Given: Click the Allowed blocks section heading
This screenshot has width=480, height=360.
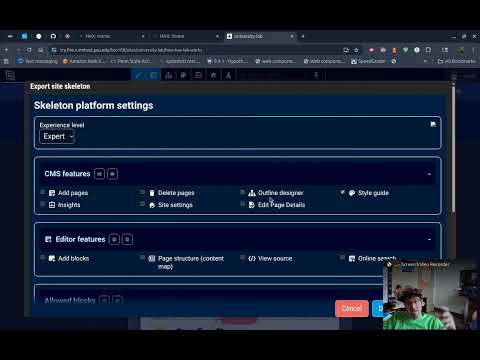Looking at the screenshot, I should (x=70, y=300).
